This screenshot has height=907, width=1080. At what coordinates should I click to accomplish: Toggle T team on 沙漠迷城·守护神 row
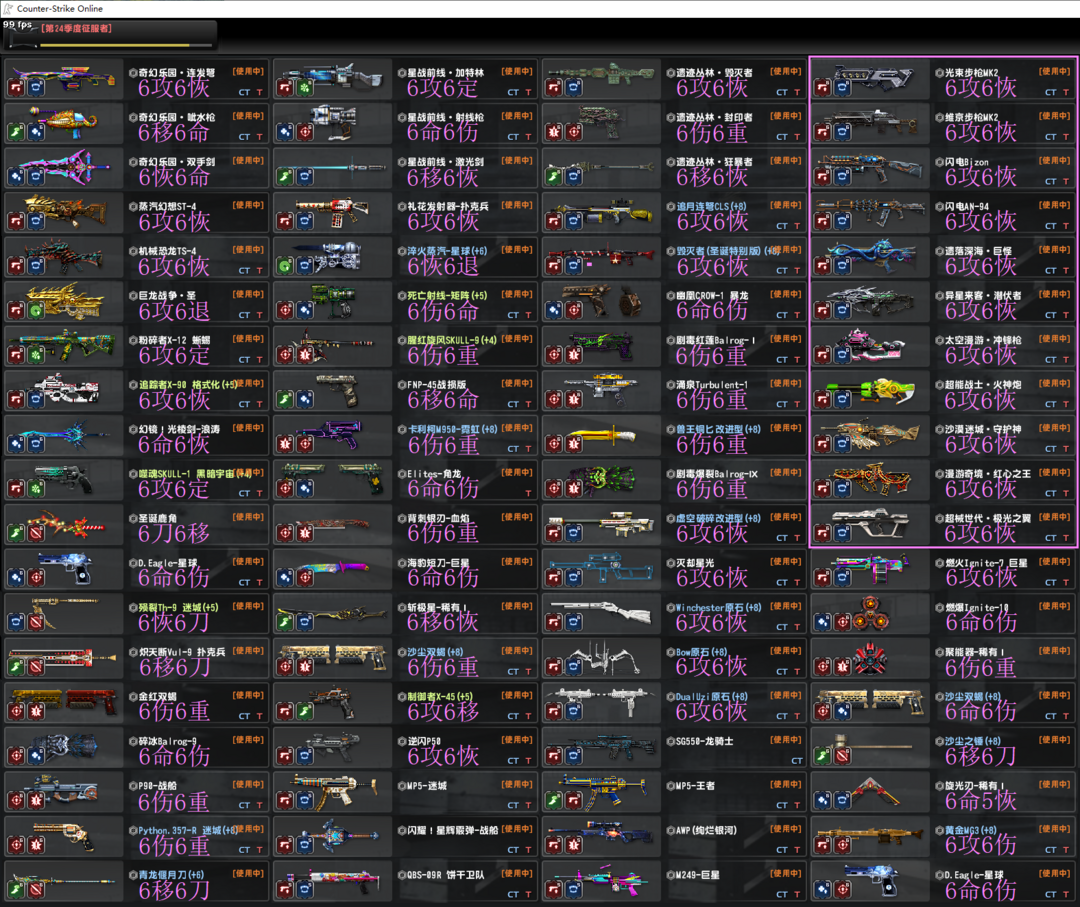tap(1066, 448)
